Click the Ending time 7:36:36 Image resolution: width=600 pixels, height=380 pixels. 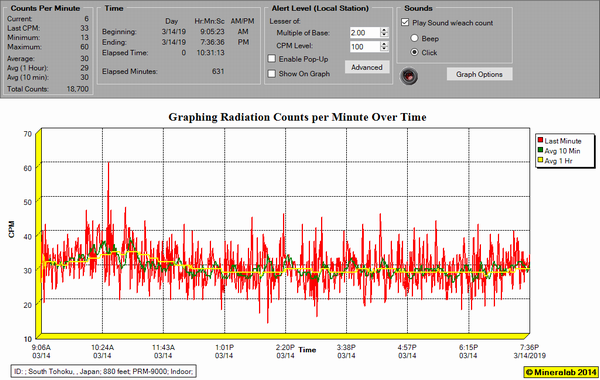[x=212, y=42]
